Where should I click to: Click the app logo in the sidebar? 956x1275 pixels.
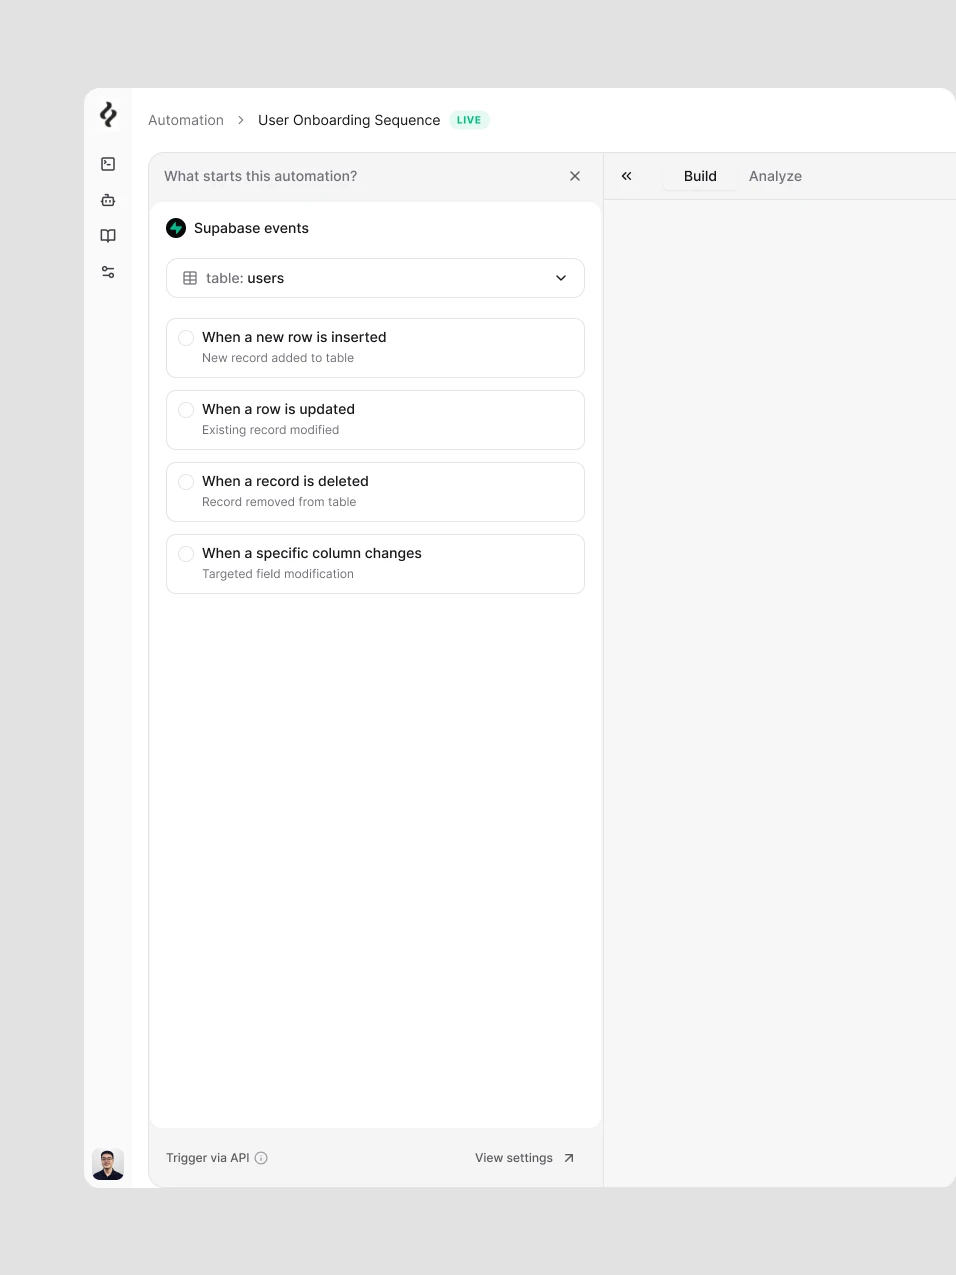point(108,115)
